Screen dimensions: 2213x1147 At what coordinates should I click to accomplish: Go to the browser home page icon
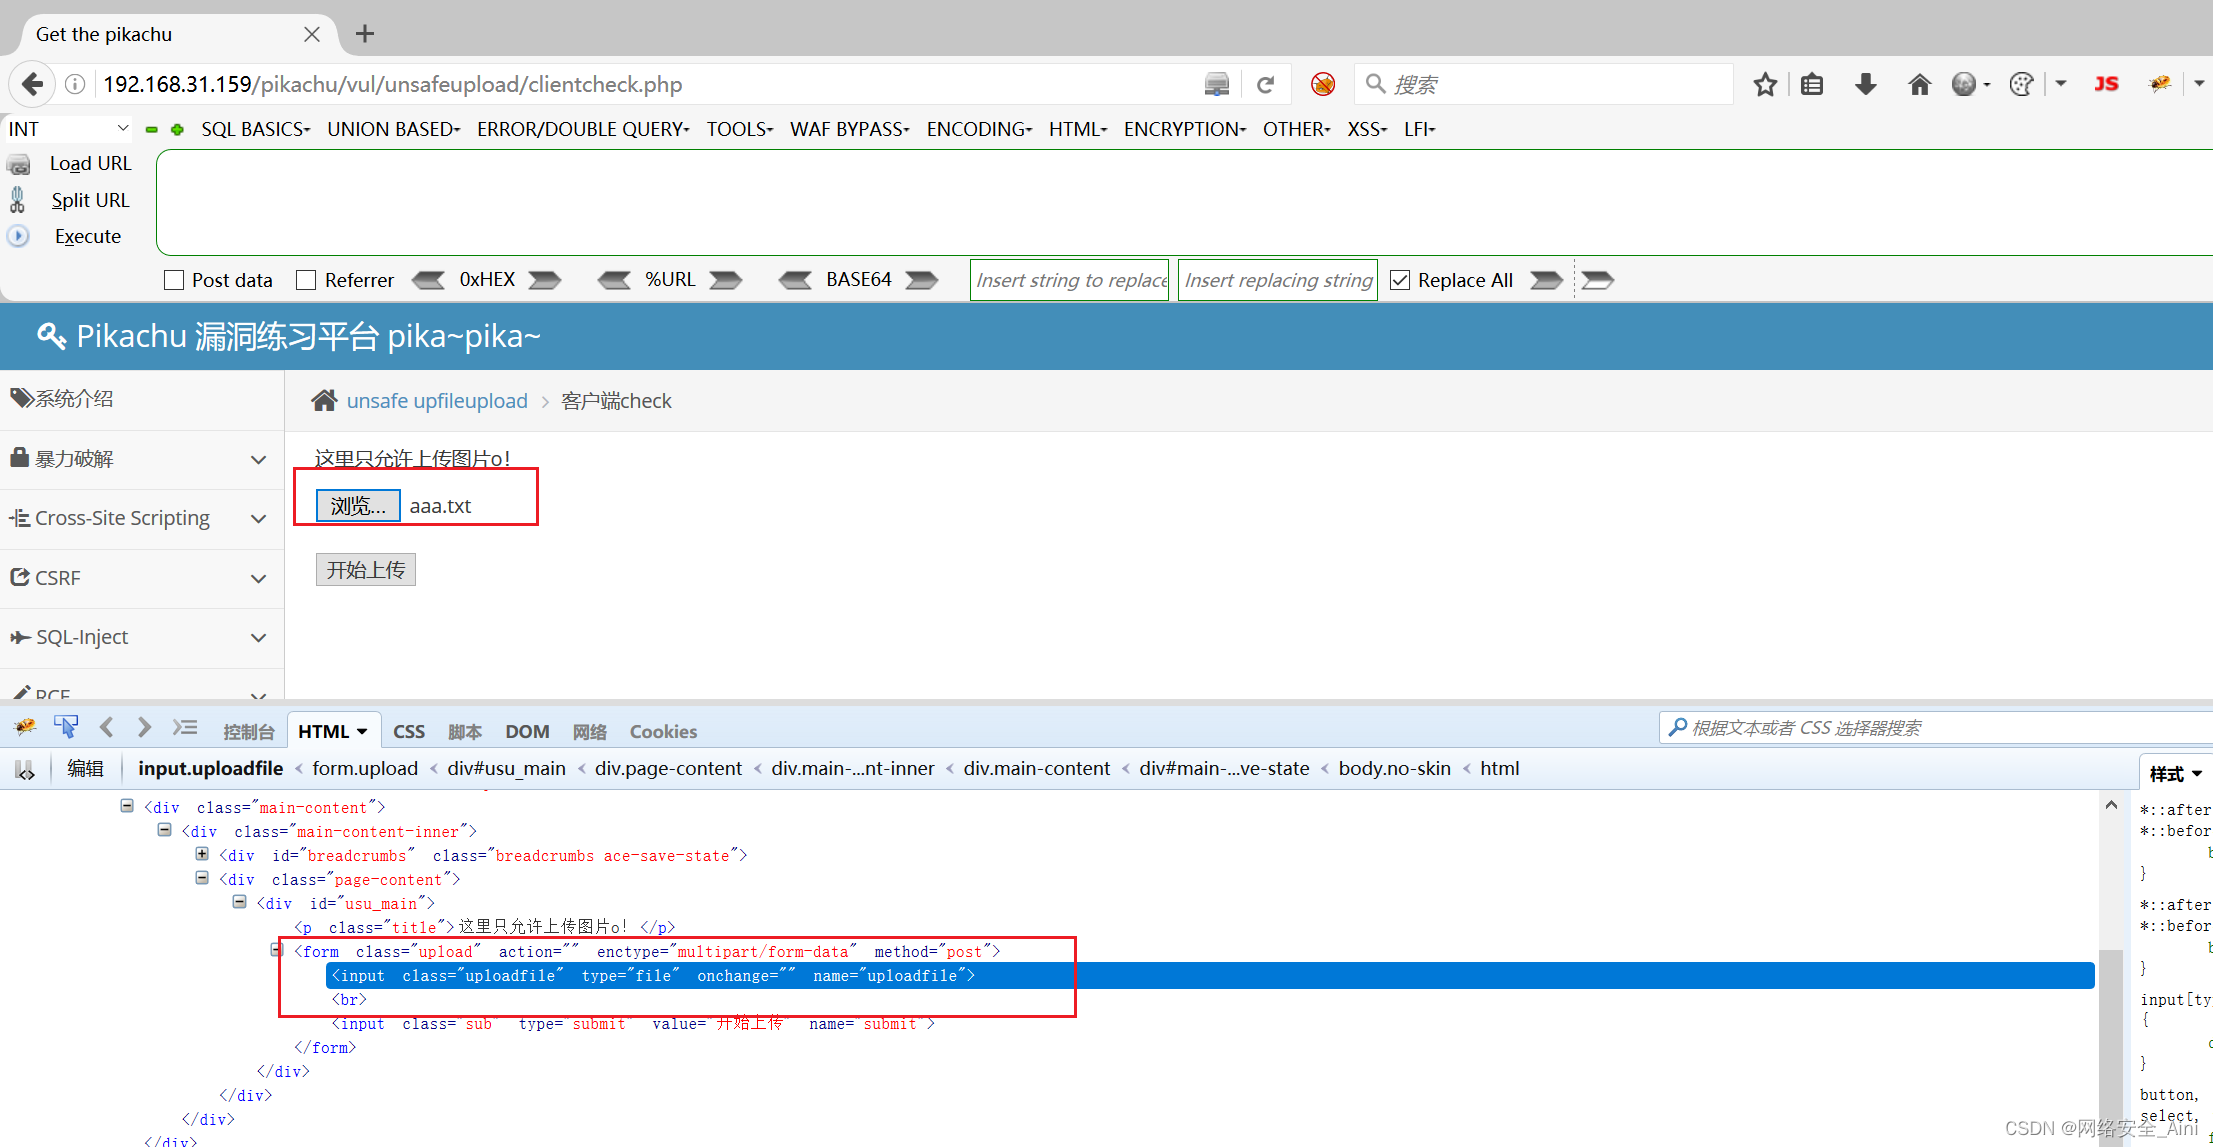click(x=1918, y=85)
